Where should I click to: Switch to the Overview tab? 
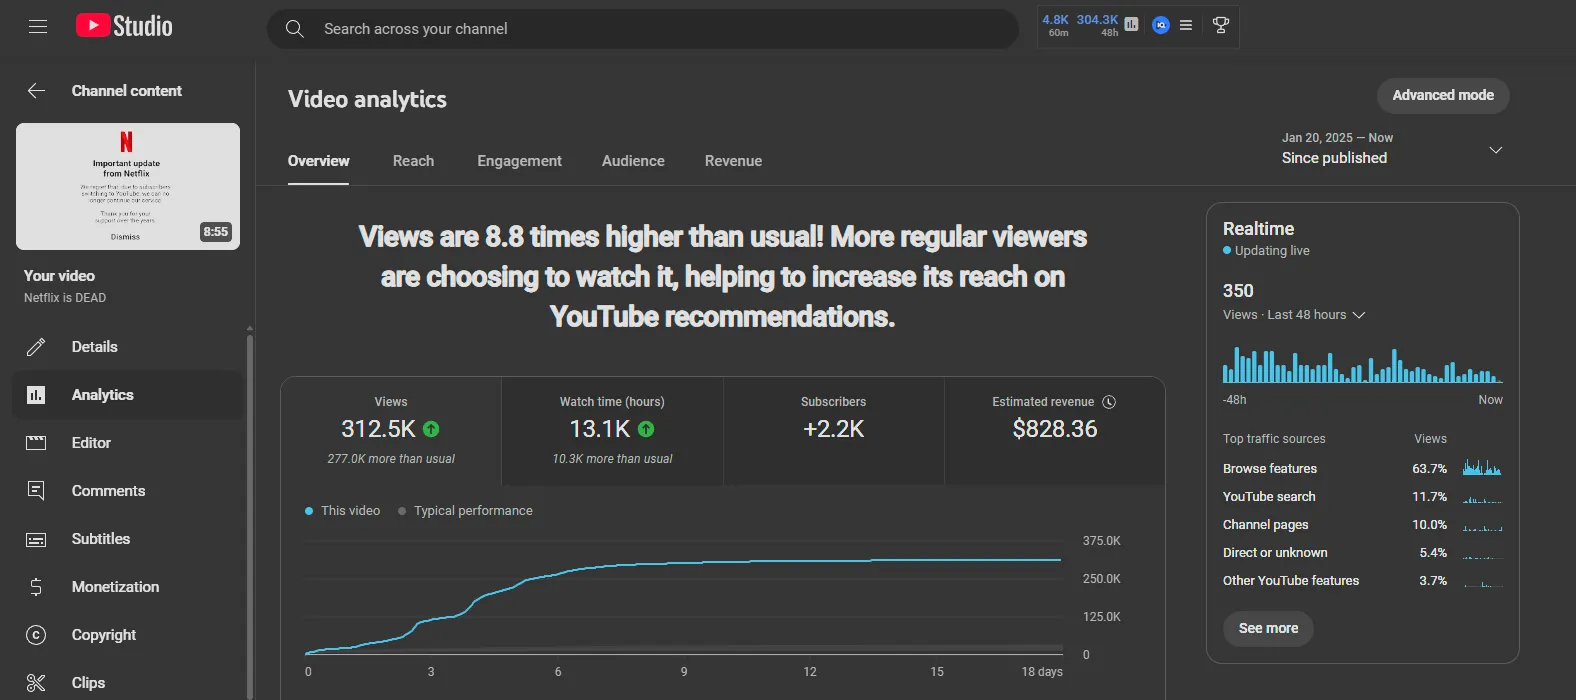(x=318, y=161)
